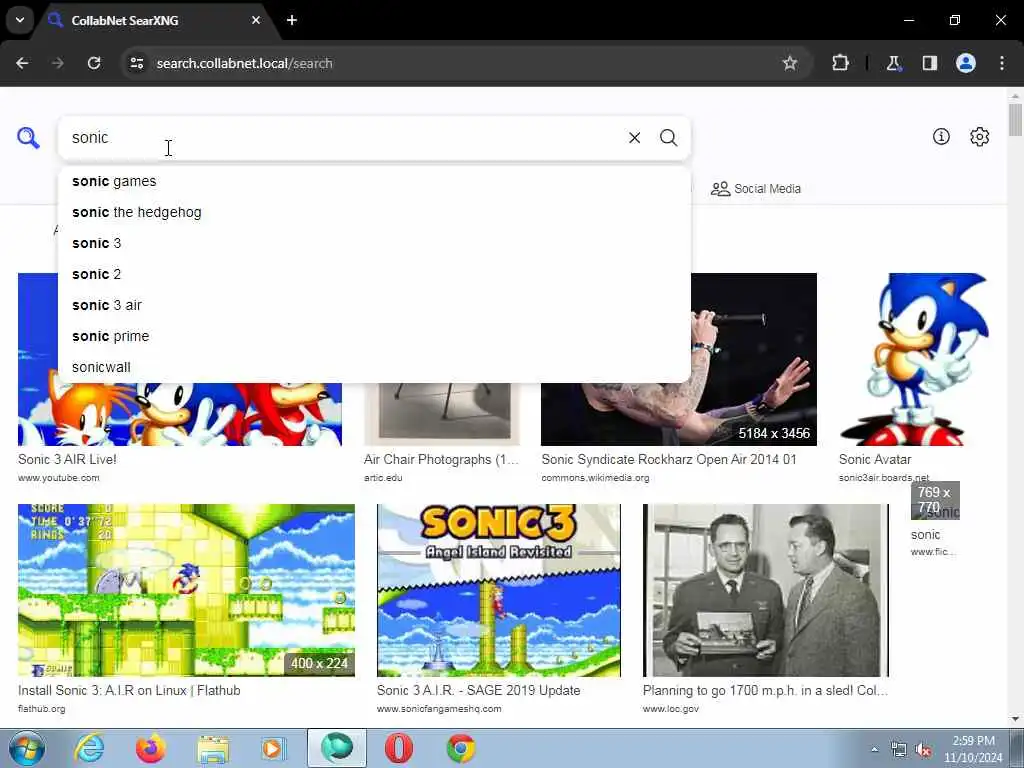Image resolution: width=1024 pixels, height=768 pixels.
Task: Bookmark this page with star icon
Action: pyautogui.click(x=790, y=63)
